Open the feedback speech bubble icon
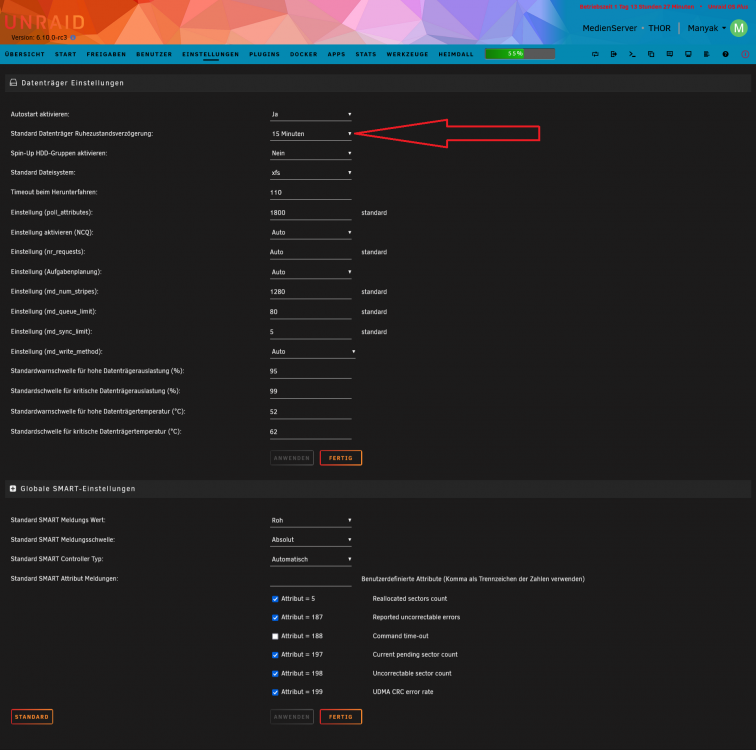Viewport: 756px width, 750px height. click(x=670, y=54)
